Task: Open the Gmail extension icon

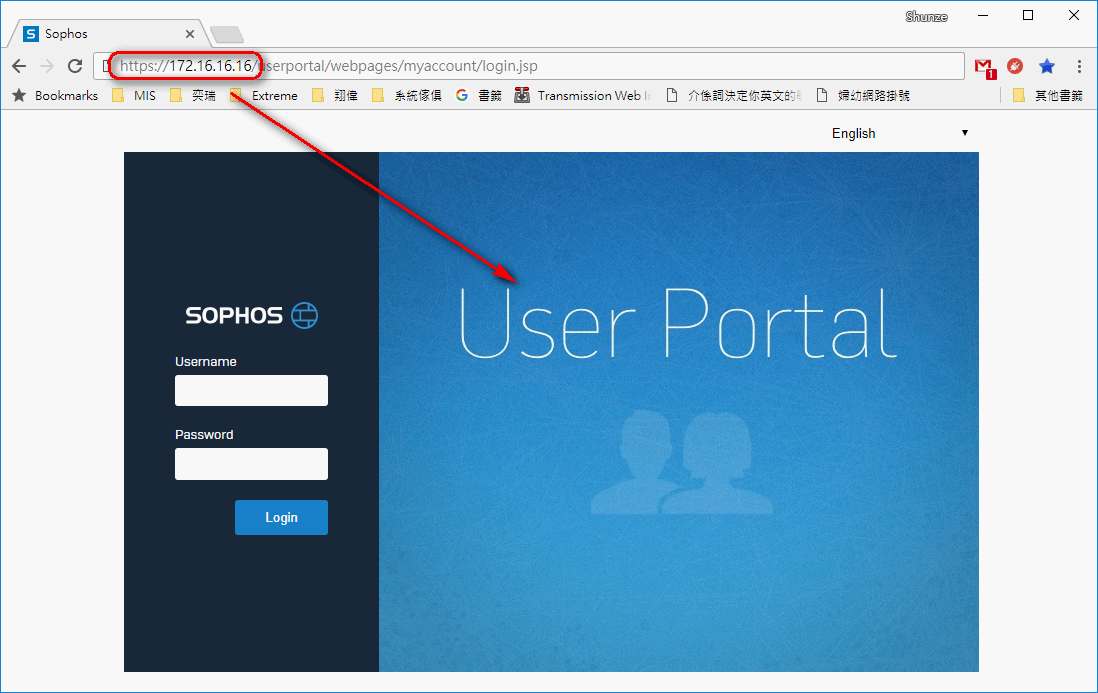Action: coord(985,68)
